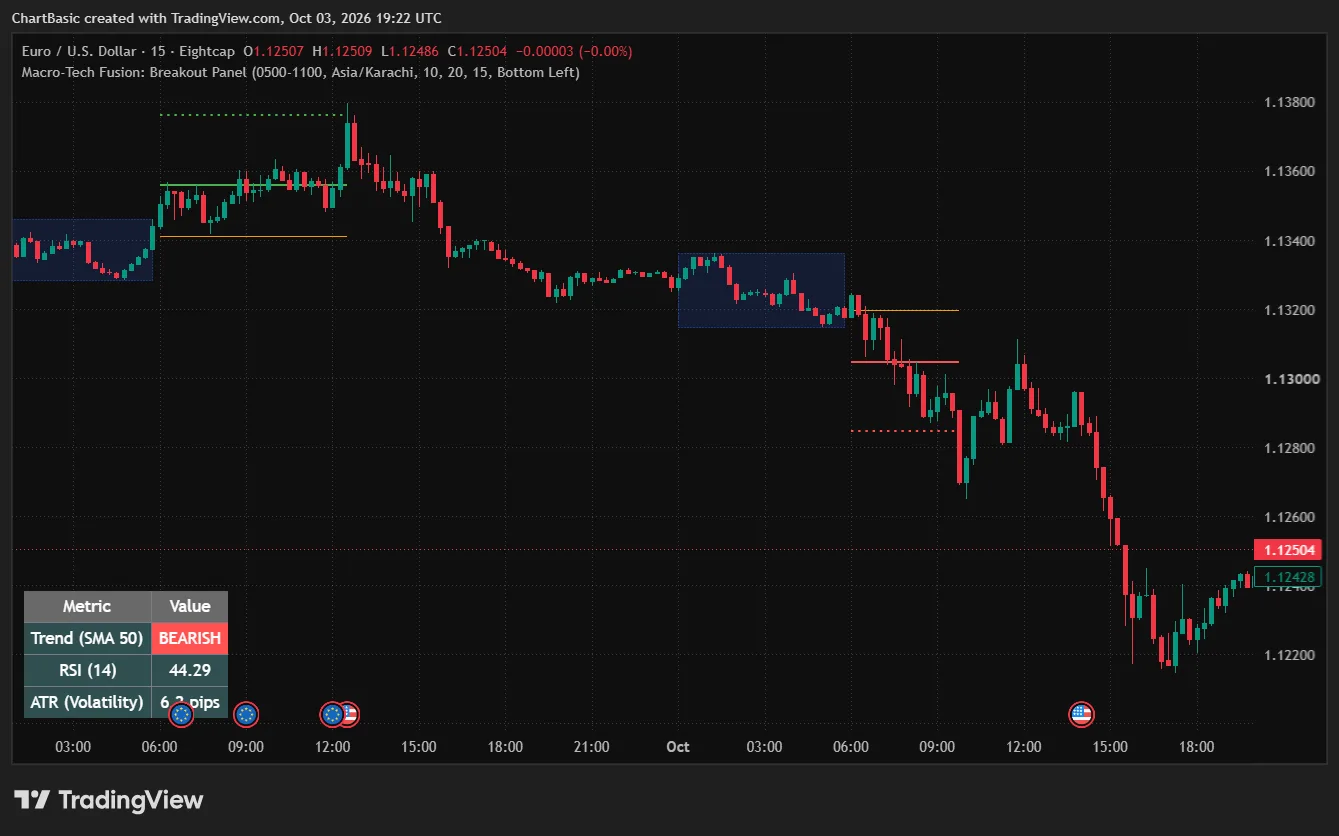1339x836 pixels.
Task: Click the Value header cell in the panel
Action: tap(190, 606)
